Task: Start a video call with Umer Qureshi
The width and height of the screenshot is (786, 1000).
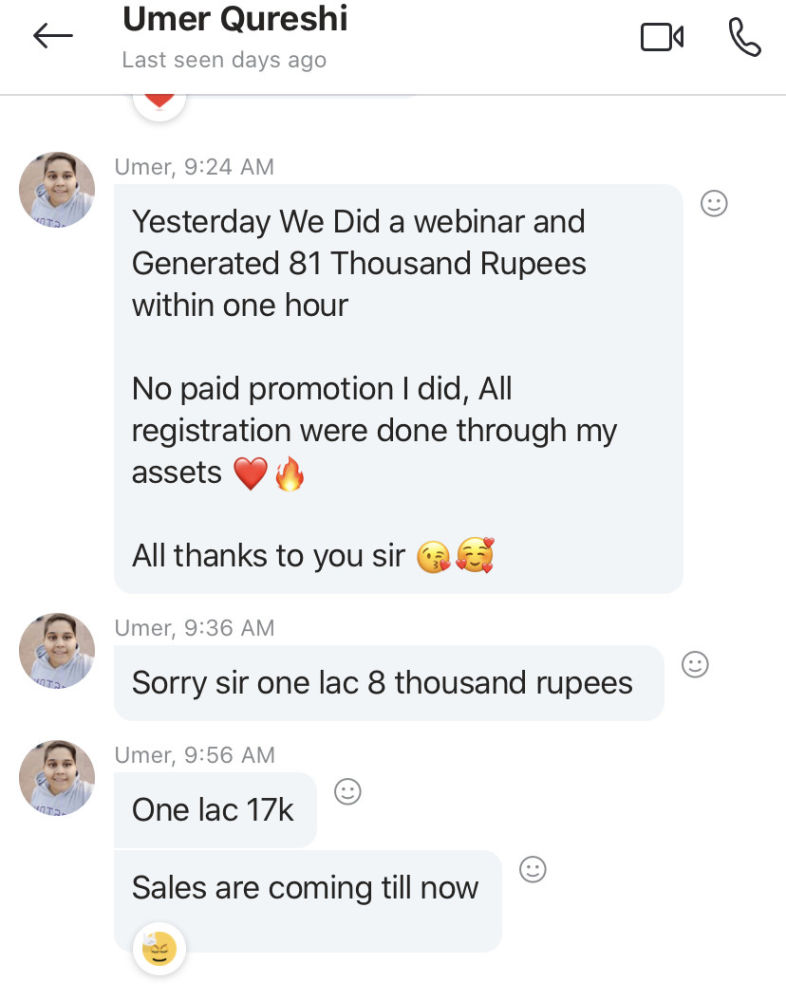Action: (661, 37)
